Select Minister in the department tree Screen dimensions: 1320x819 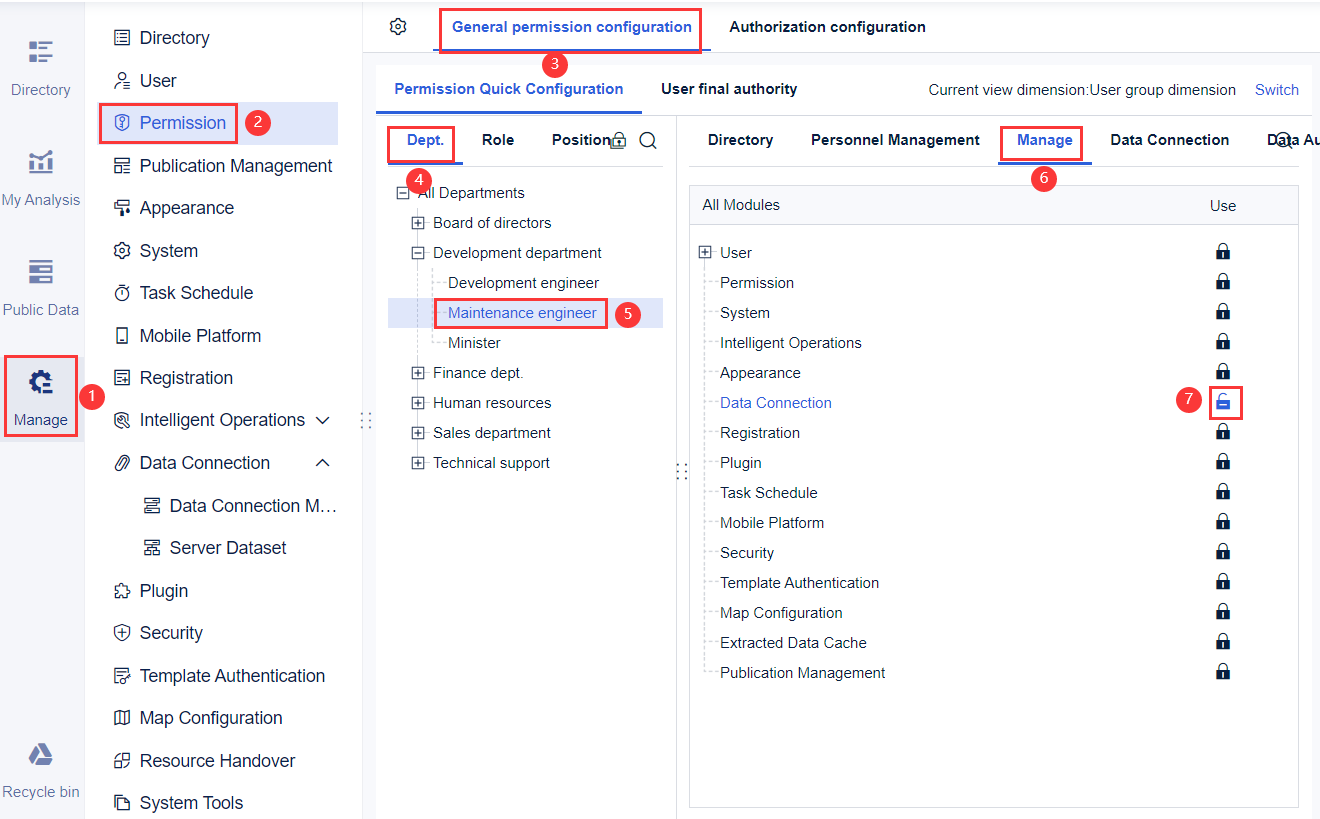[x=474, y=343]
